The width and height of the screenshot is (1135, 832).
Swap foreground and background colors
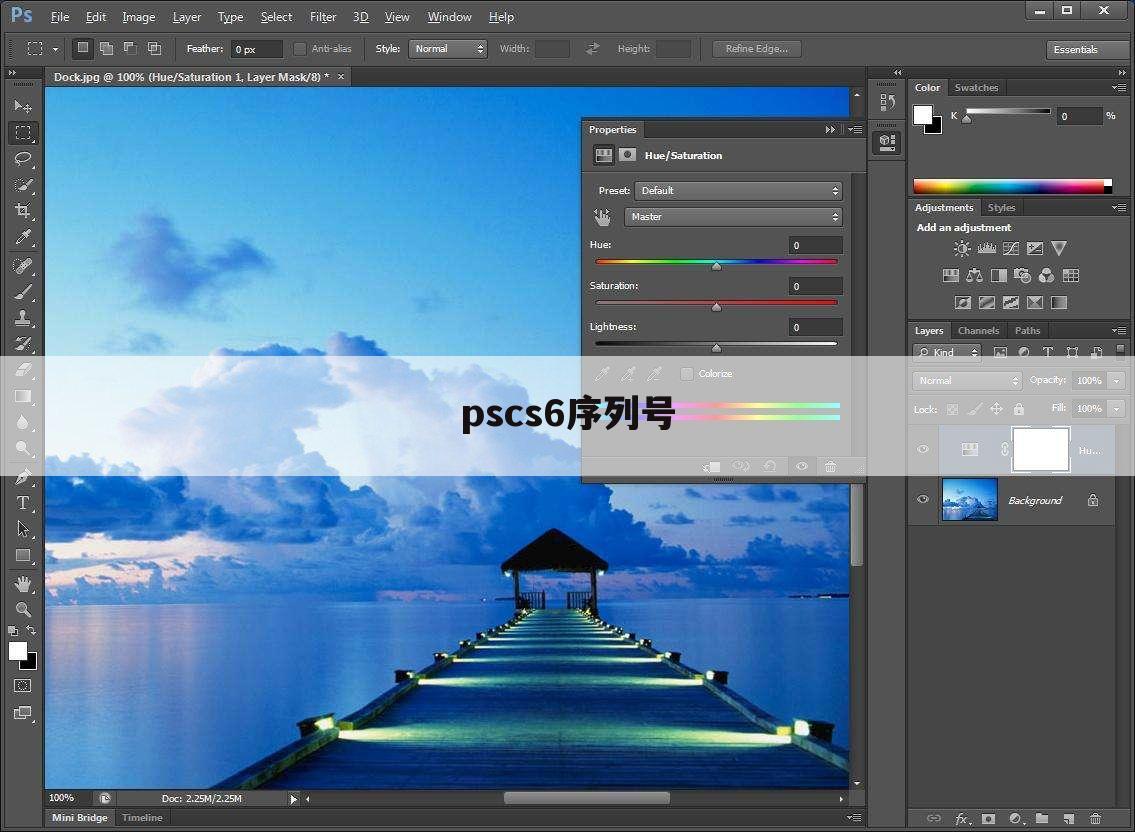click(x=31, y=630)
